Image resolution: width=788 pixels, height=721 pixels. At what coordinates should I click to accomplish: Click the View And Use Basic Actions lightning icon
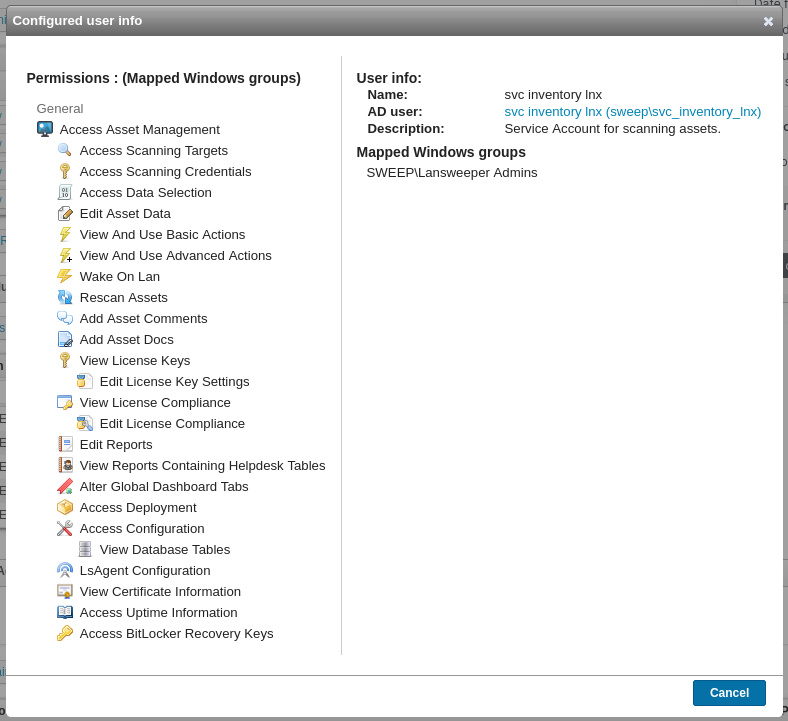65,235
